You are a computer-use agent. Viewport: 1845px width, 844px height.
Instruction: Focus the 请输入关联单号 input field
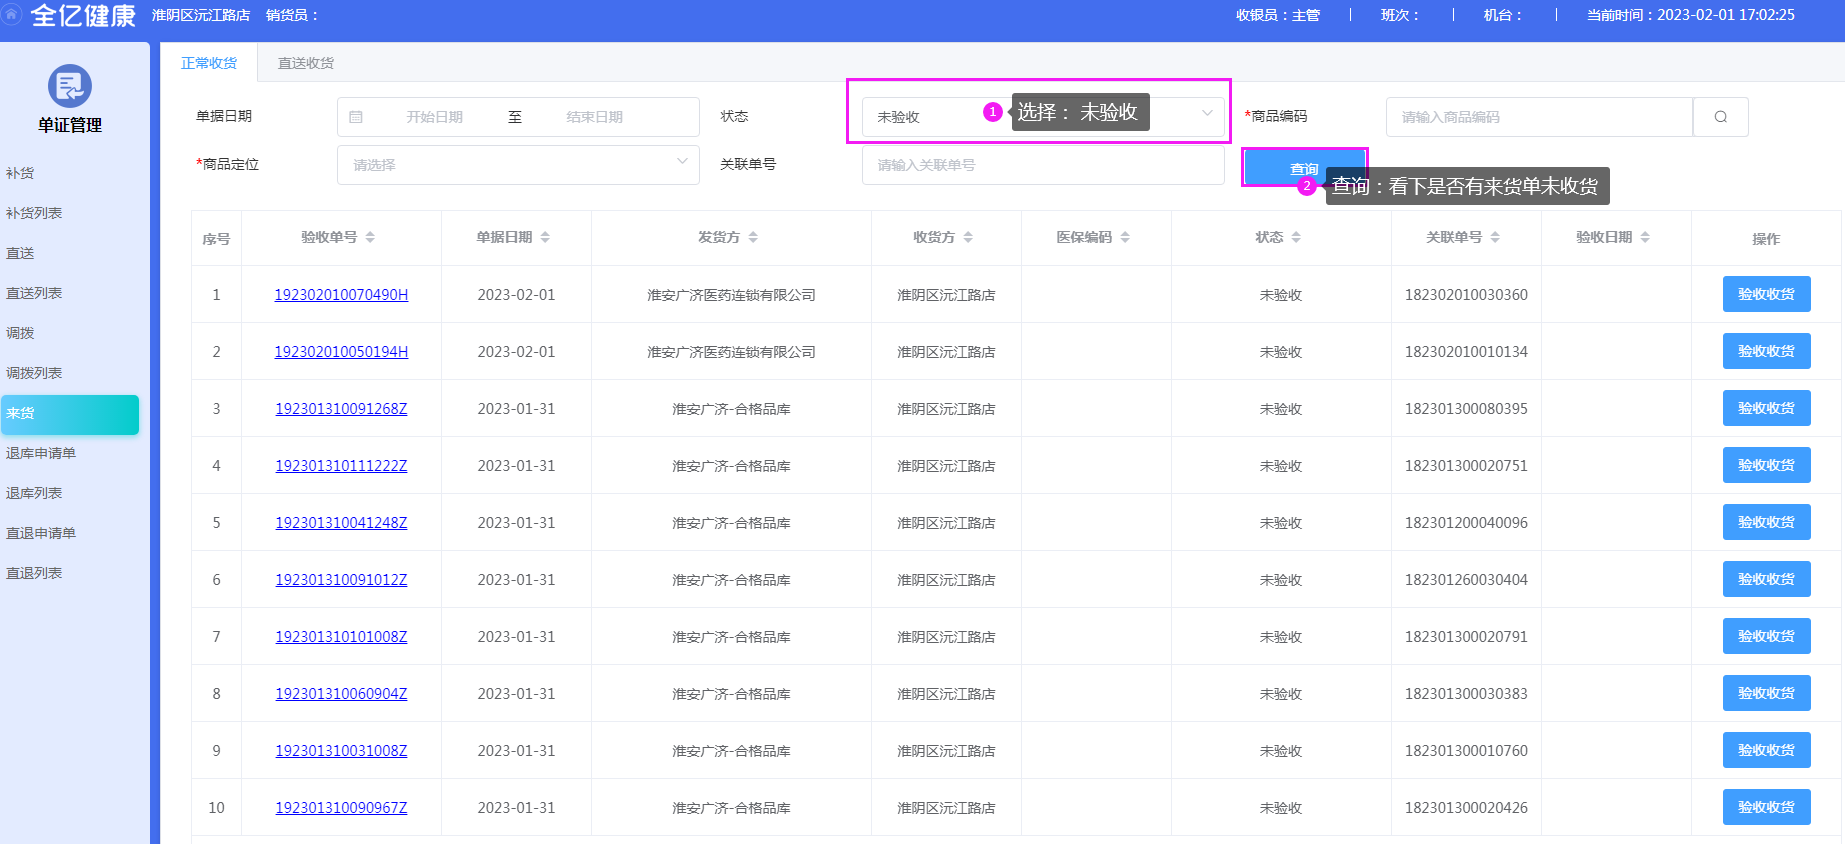[1043, 165]
